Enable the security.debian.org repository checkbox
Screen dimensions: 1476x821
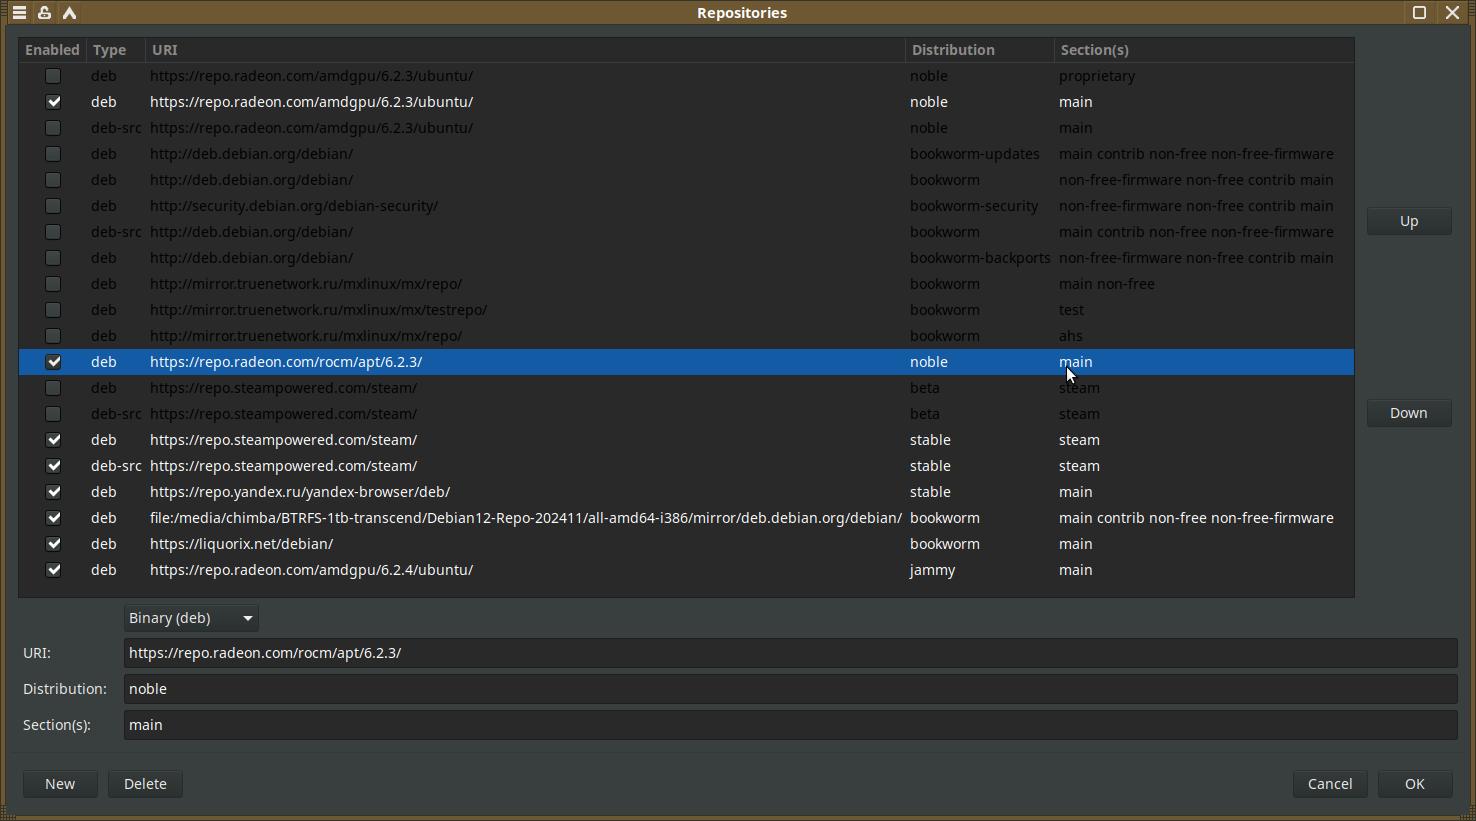pyautogui.click(x=54, y=206)
